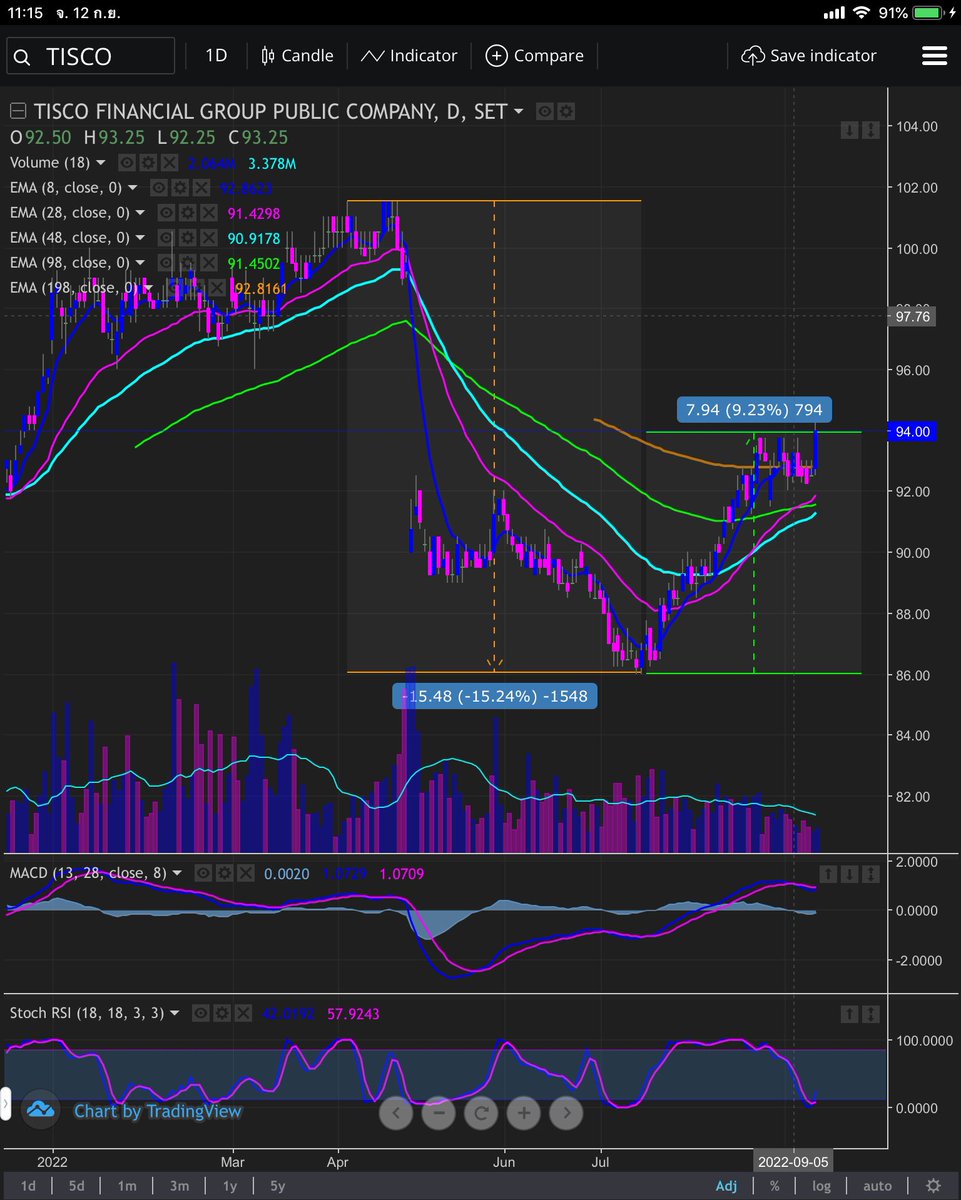The height and width of the screenshot is (1200, 961).
Task: Move the main price pane down
Action: (x=850, y=129)
